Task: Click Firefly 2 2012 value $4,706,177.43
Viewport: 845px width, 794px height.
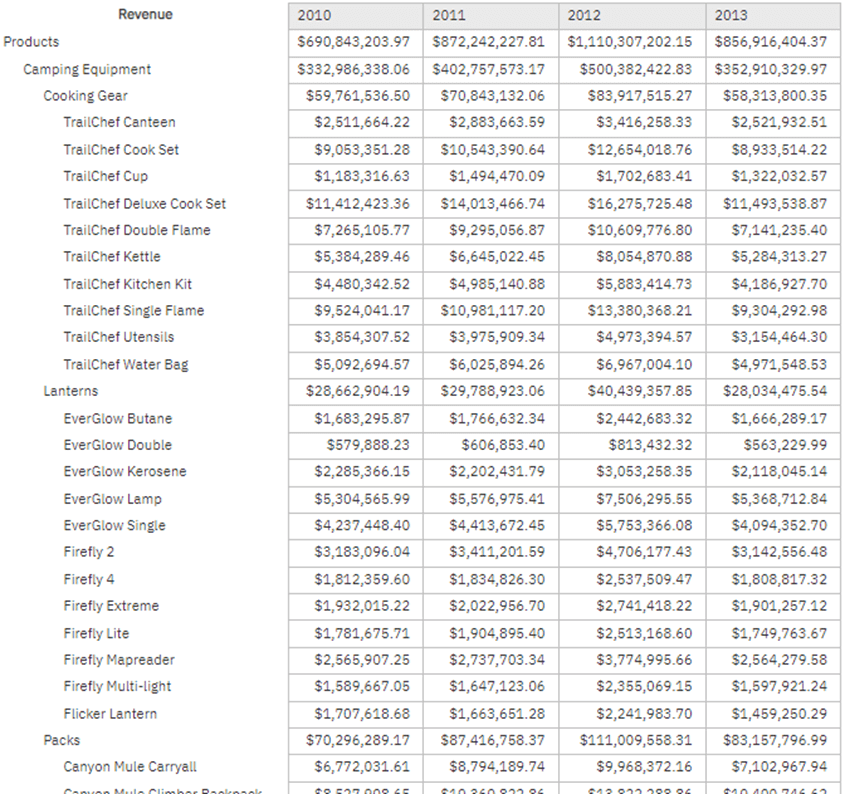Action: (x=644, y=552)
